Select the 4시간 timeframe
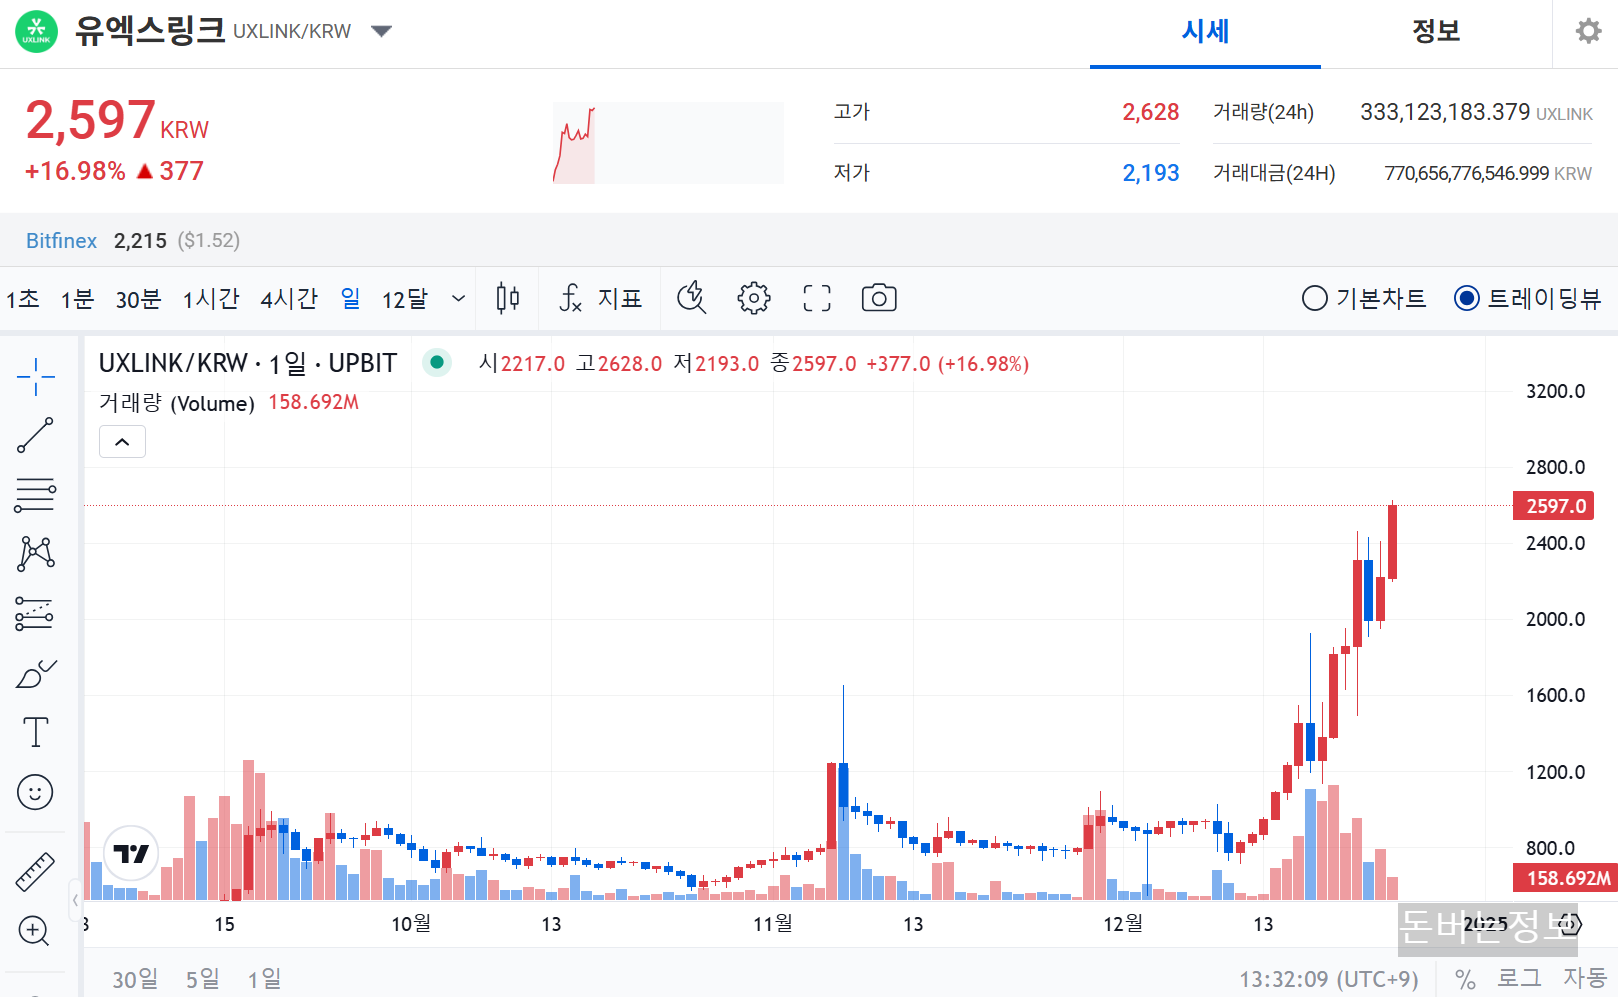The width and height of the screenshot is (1618, 997). [289, 298]
